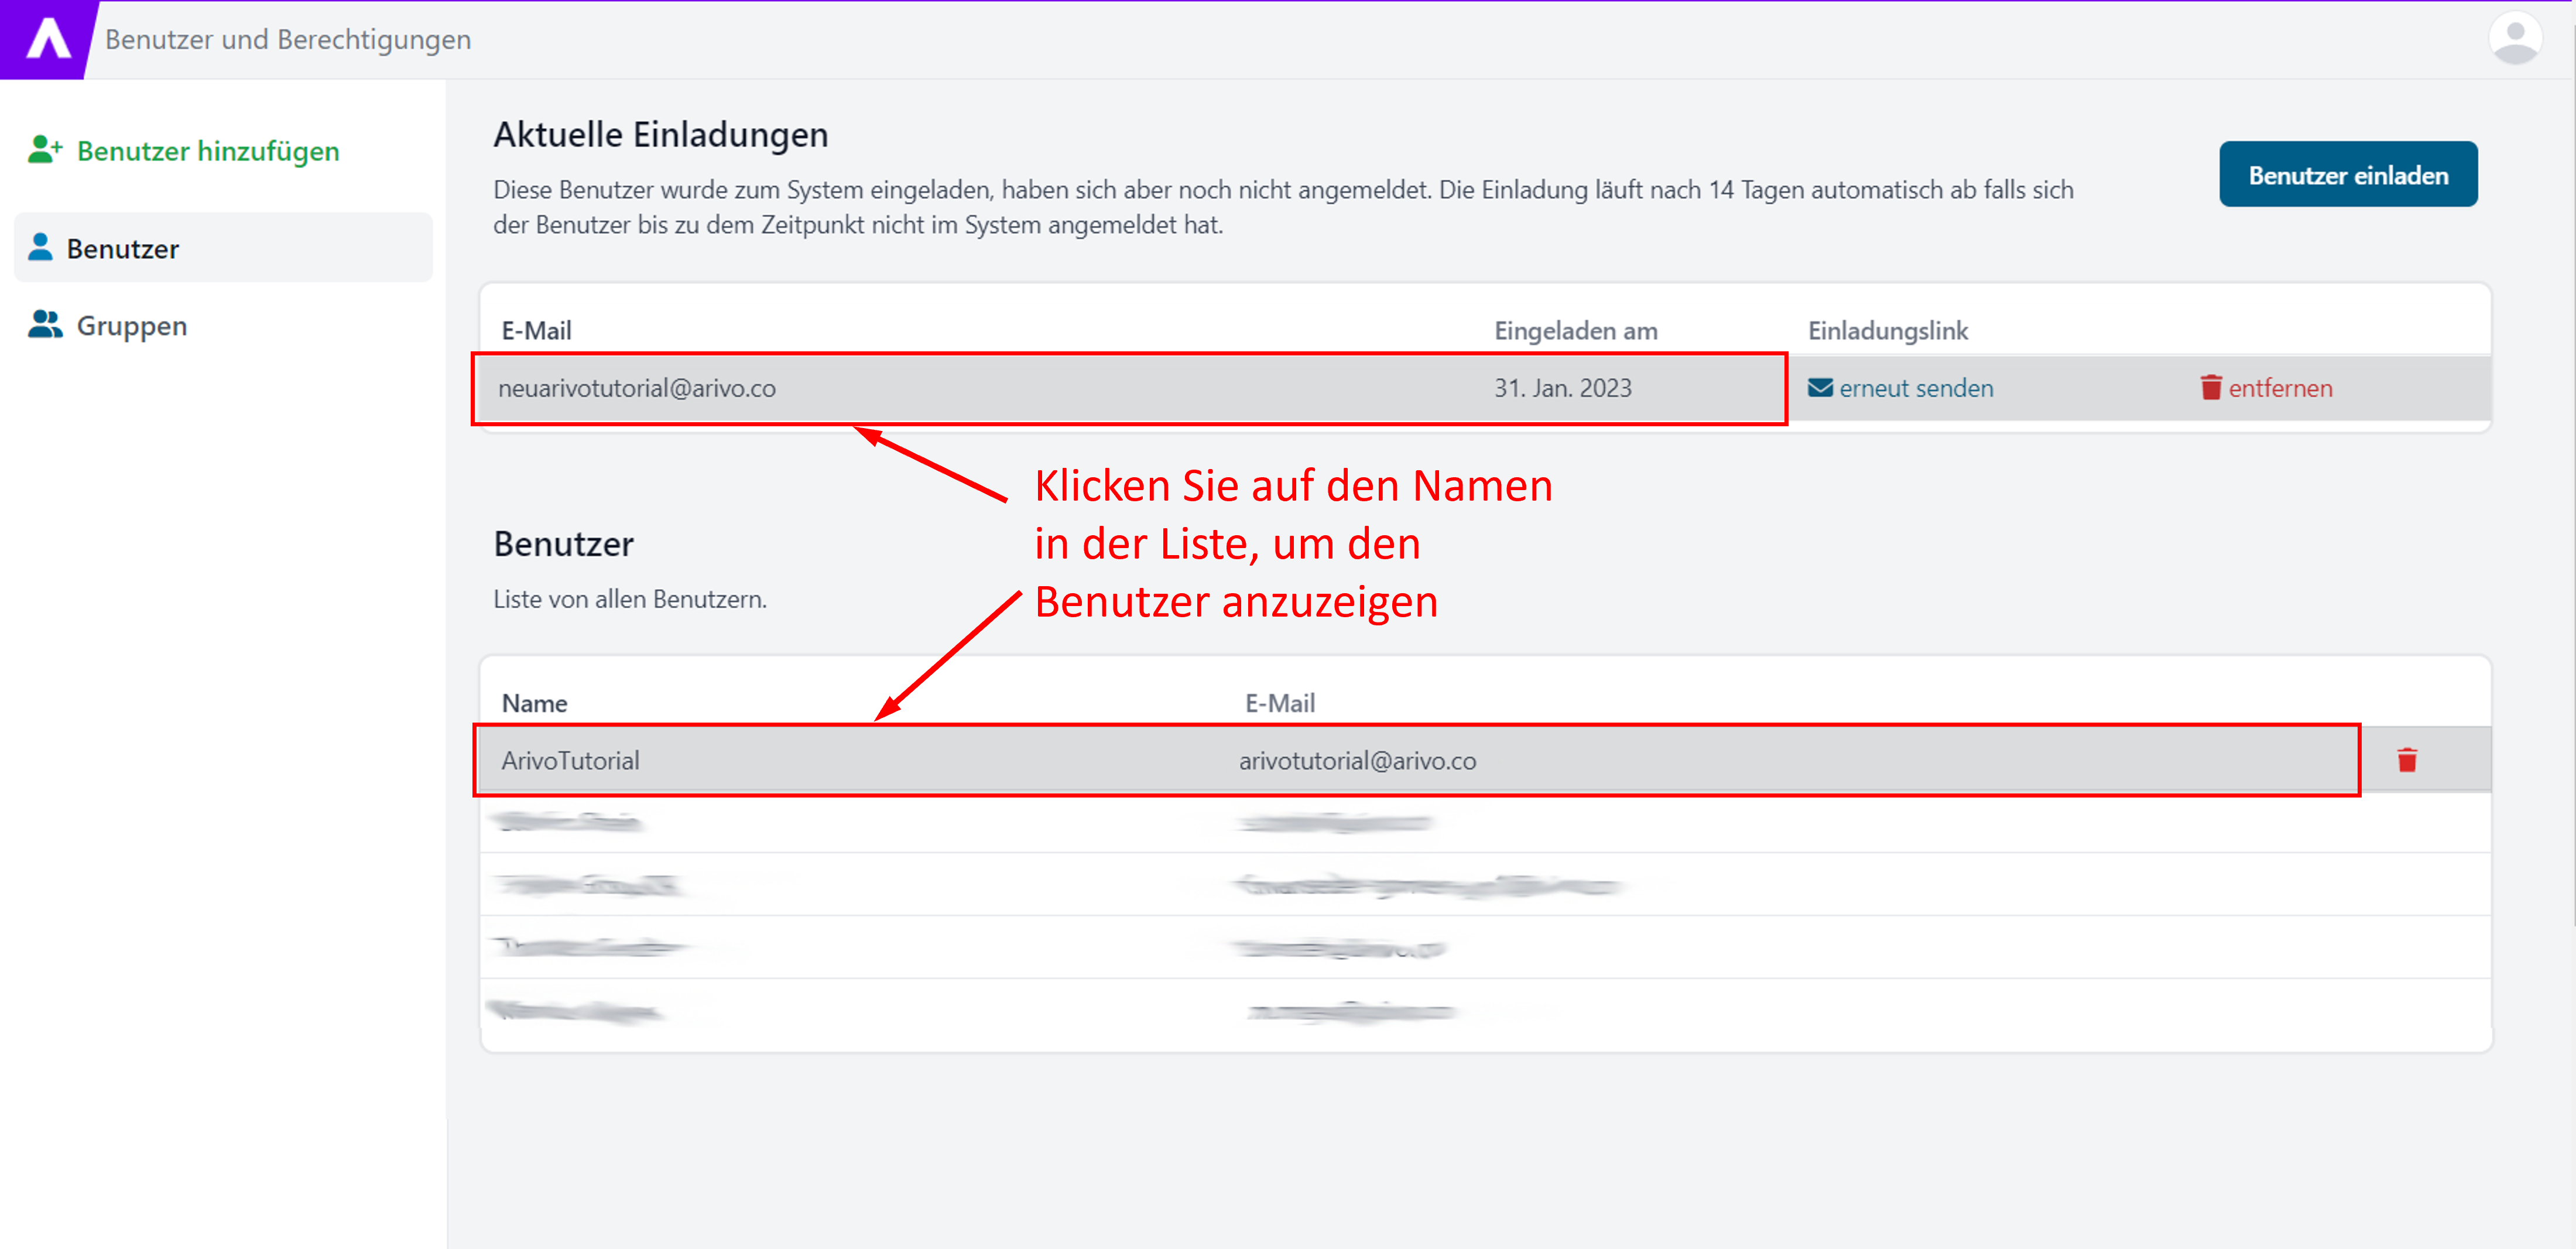The width and height of the screenshot is (2576, 1249).
Task: Click the envelope icon for erneut senden
Action: 1820,388
